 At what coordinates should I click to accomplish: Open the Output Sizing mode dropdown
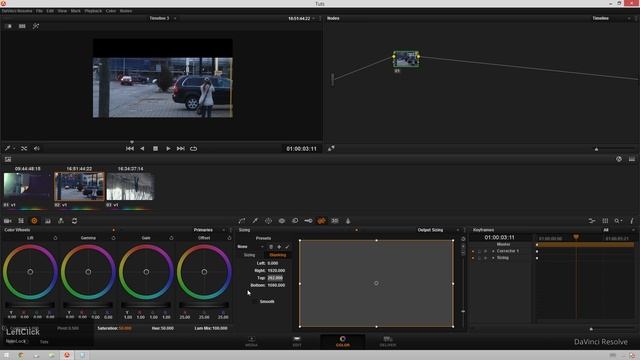458,230
